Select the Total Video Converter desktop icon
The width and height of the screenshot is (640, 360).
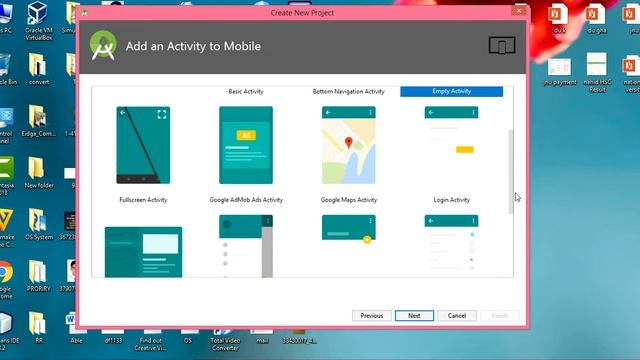[225, 340]
